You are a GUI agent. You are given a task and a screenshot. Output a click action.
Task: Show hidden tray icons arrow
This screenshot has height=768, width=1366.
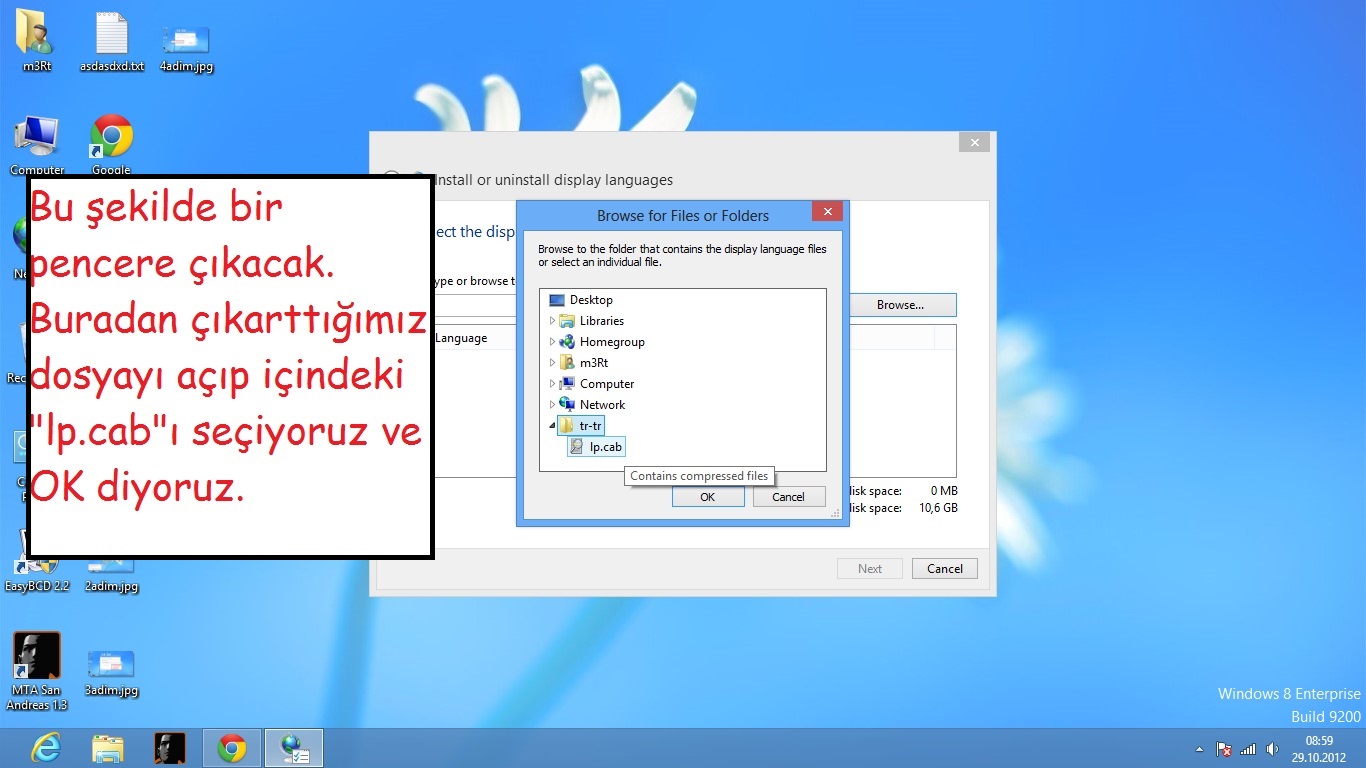coord(1200,749)
